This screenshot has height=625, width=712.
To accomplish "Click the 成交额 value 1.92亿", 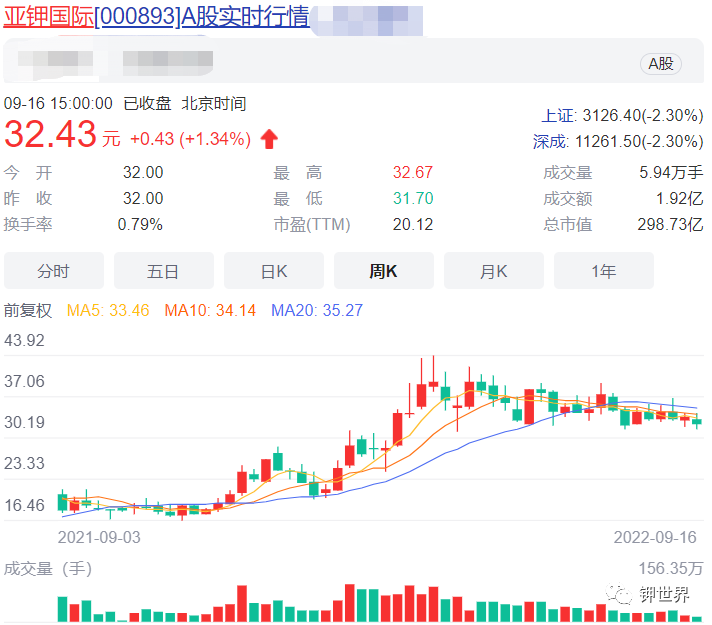I will click(x=679, y=198).
